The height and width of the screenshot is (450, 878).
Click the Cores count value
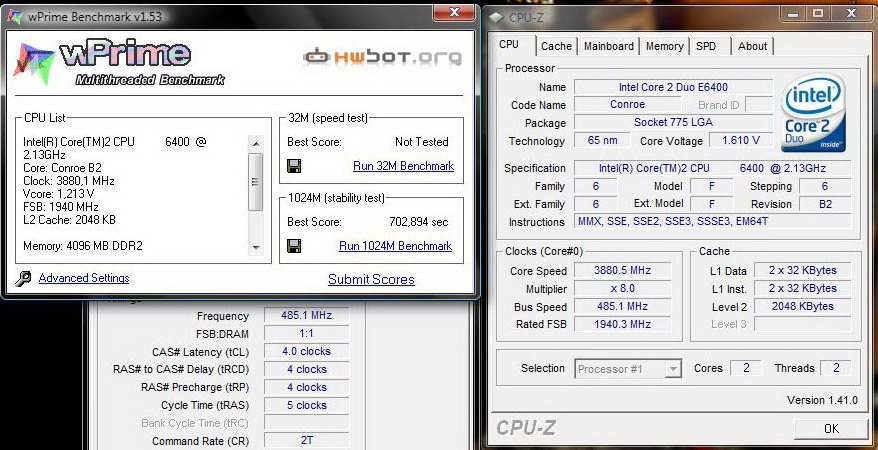[x=746, y=368]
